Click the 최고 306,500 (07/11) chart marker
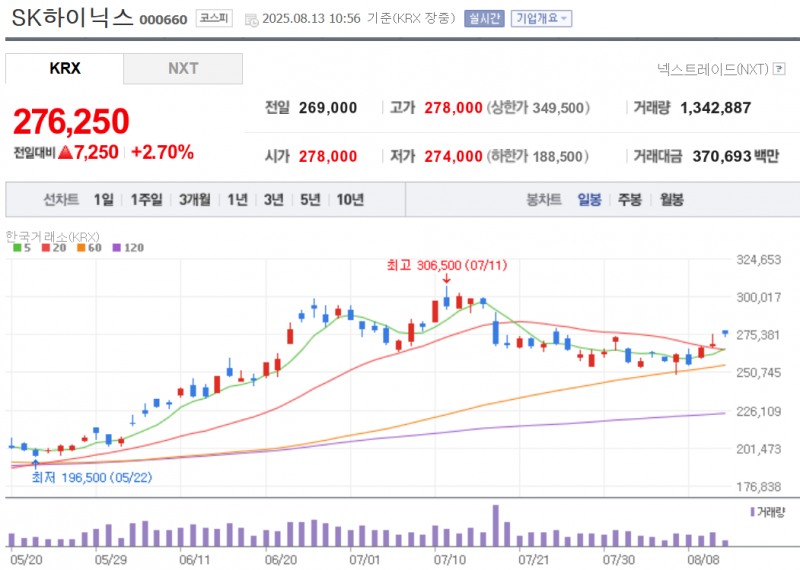Image resolution: width=800 pixels, height=570 pixels. 447,265
